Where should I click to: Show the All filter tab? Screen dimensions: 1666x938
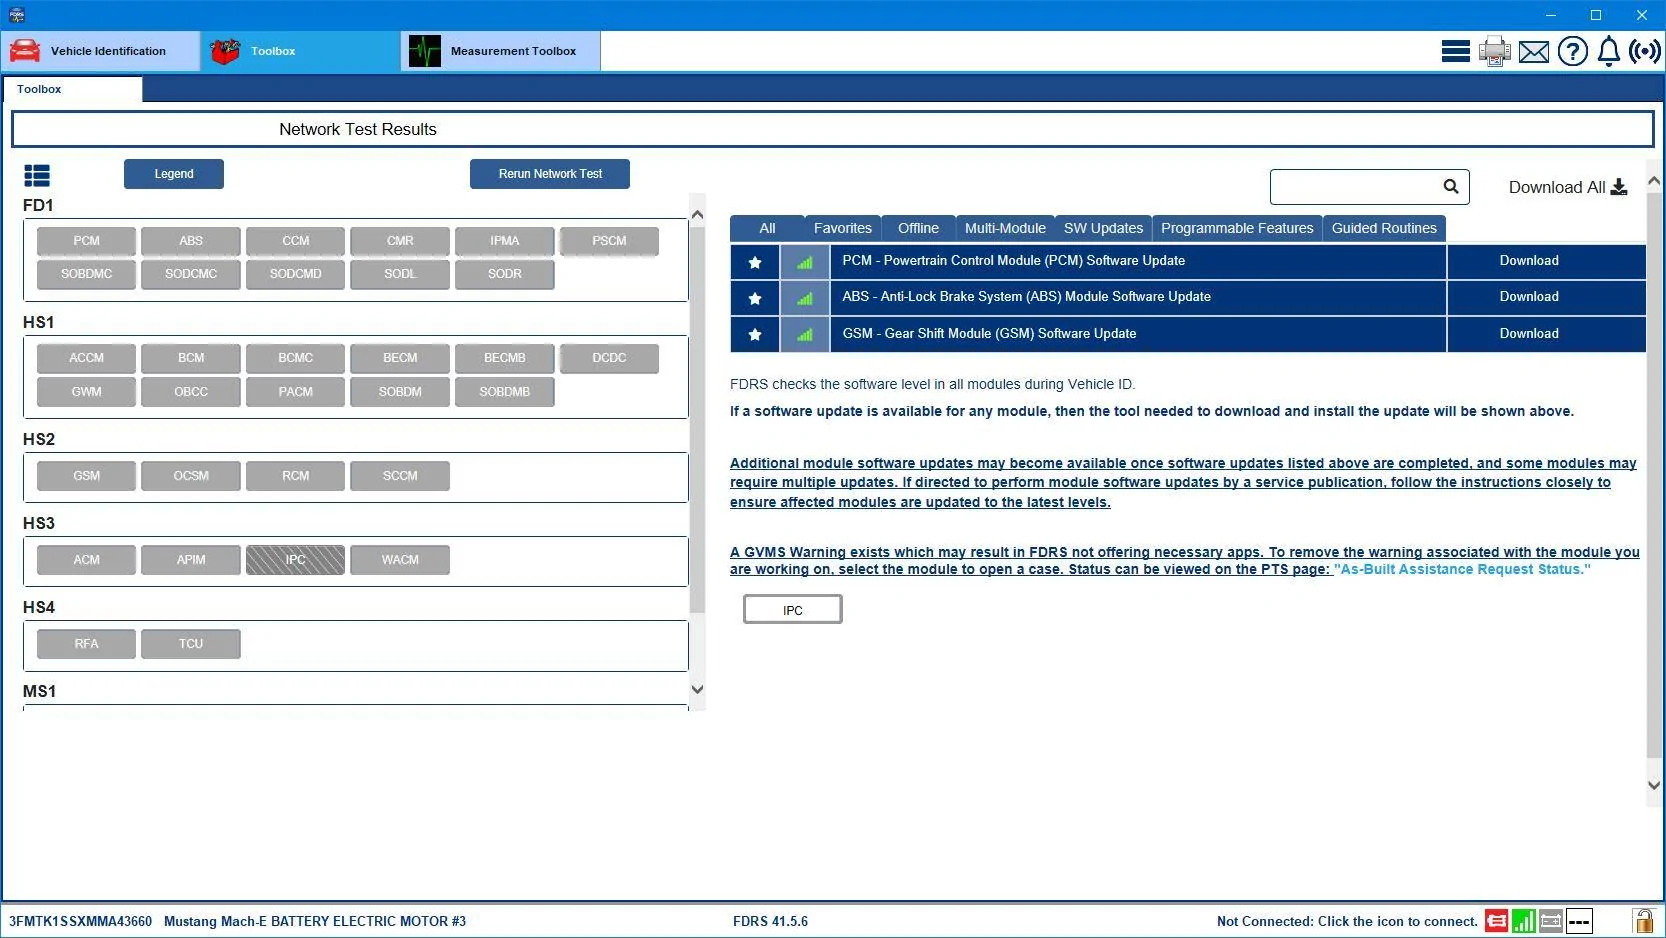click(x=767, y=228)
